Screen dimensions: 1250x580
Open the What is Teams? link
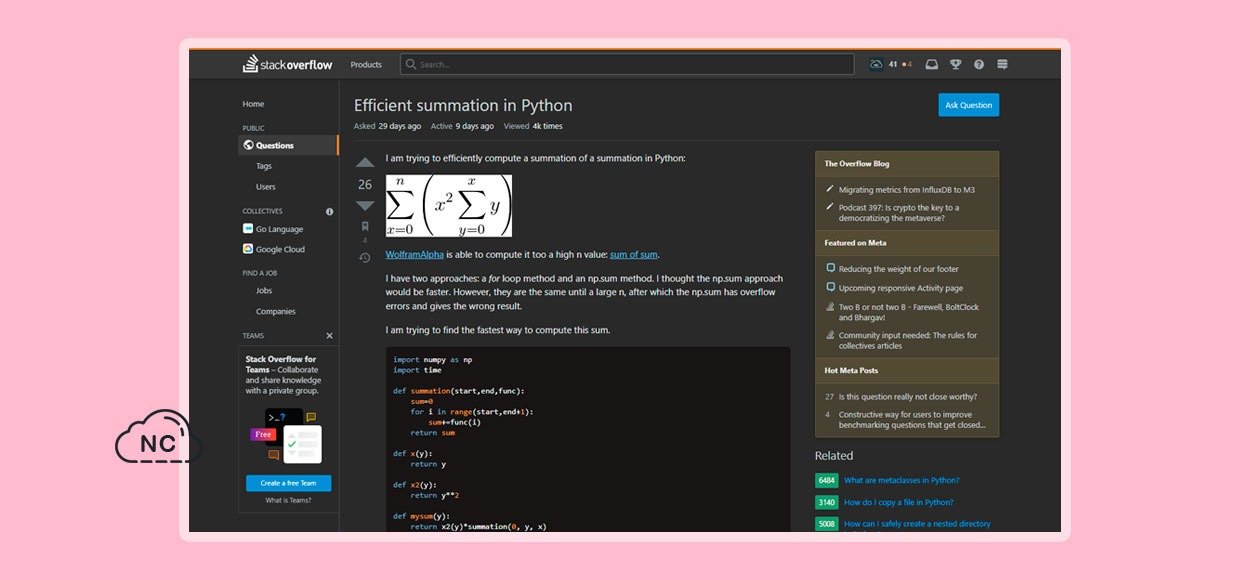coord(288,501)
